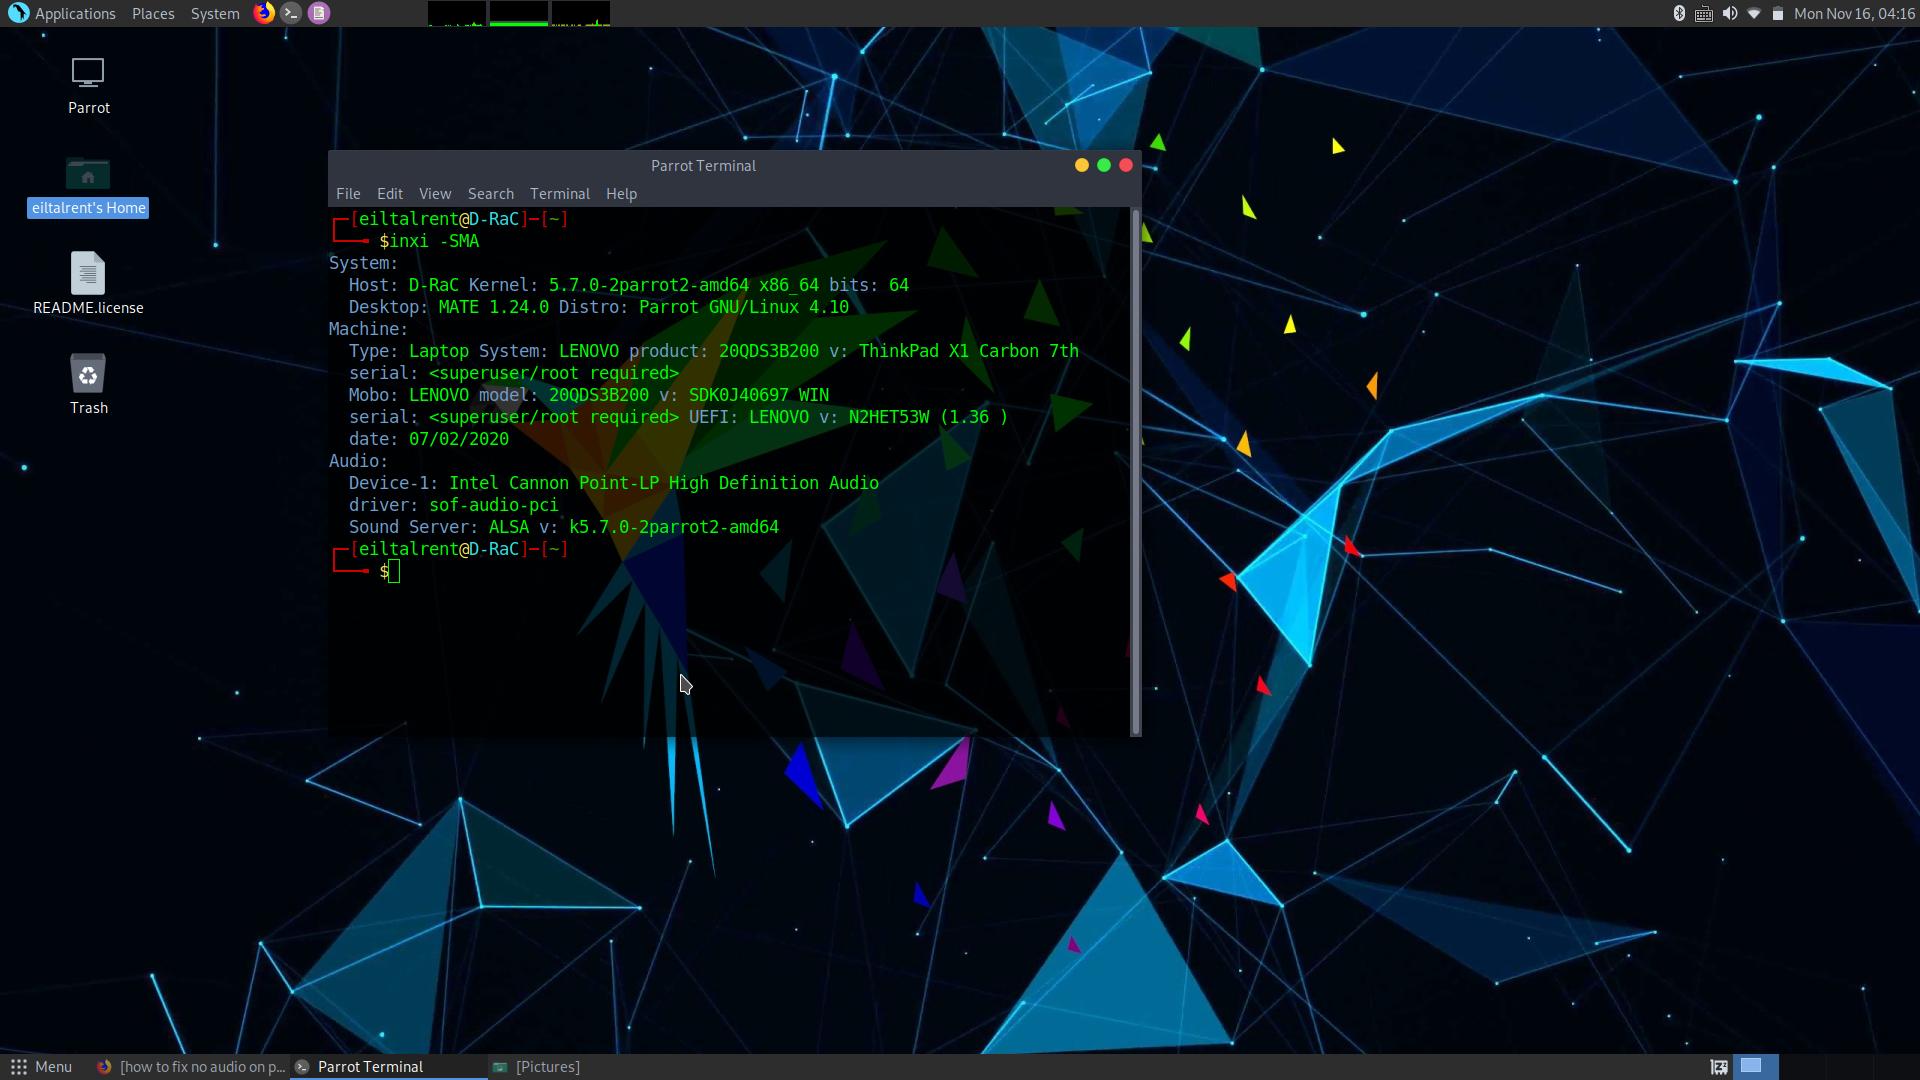This screenshot has width=1920, height=1080.
Task: Open the File menu in Parrot Terminal
Action: [348, 194]
